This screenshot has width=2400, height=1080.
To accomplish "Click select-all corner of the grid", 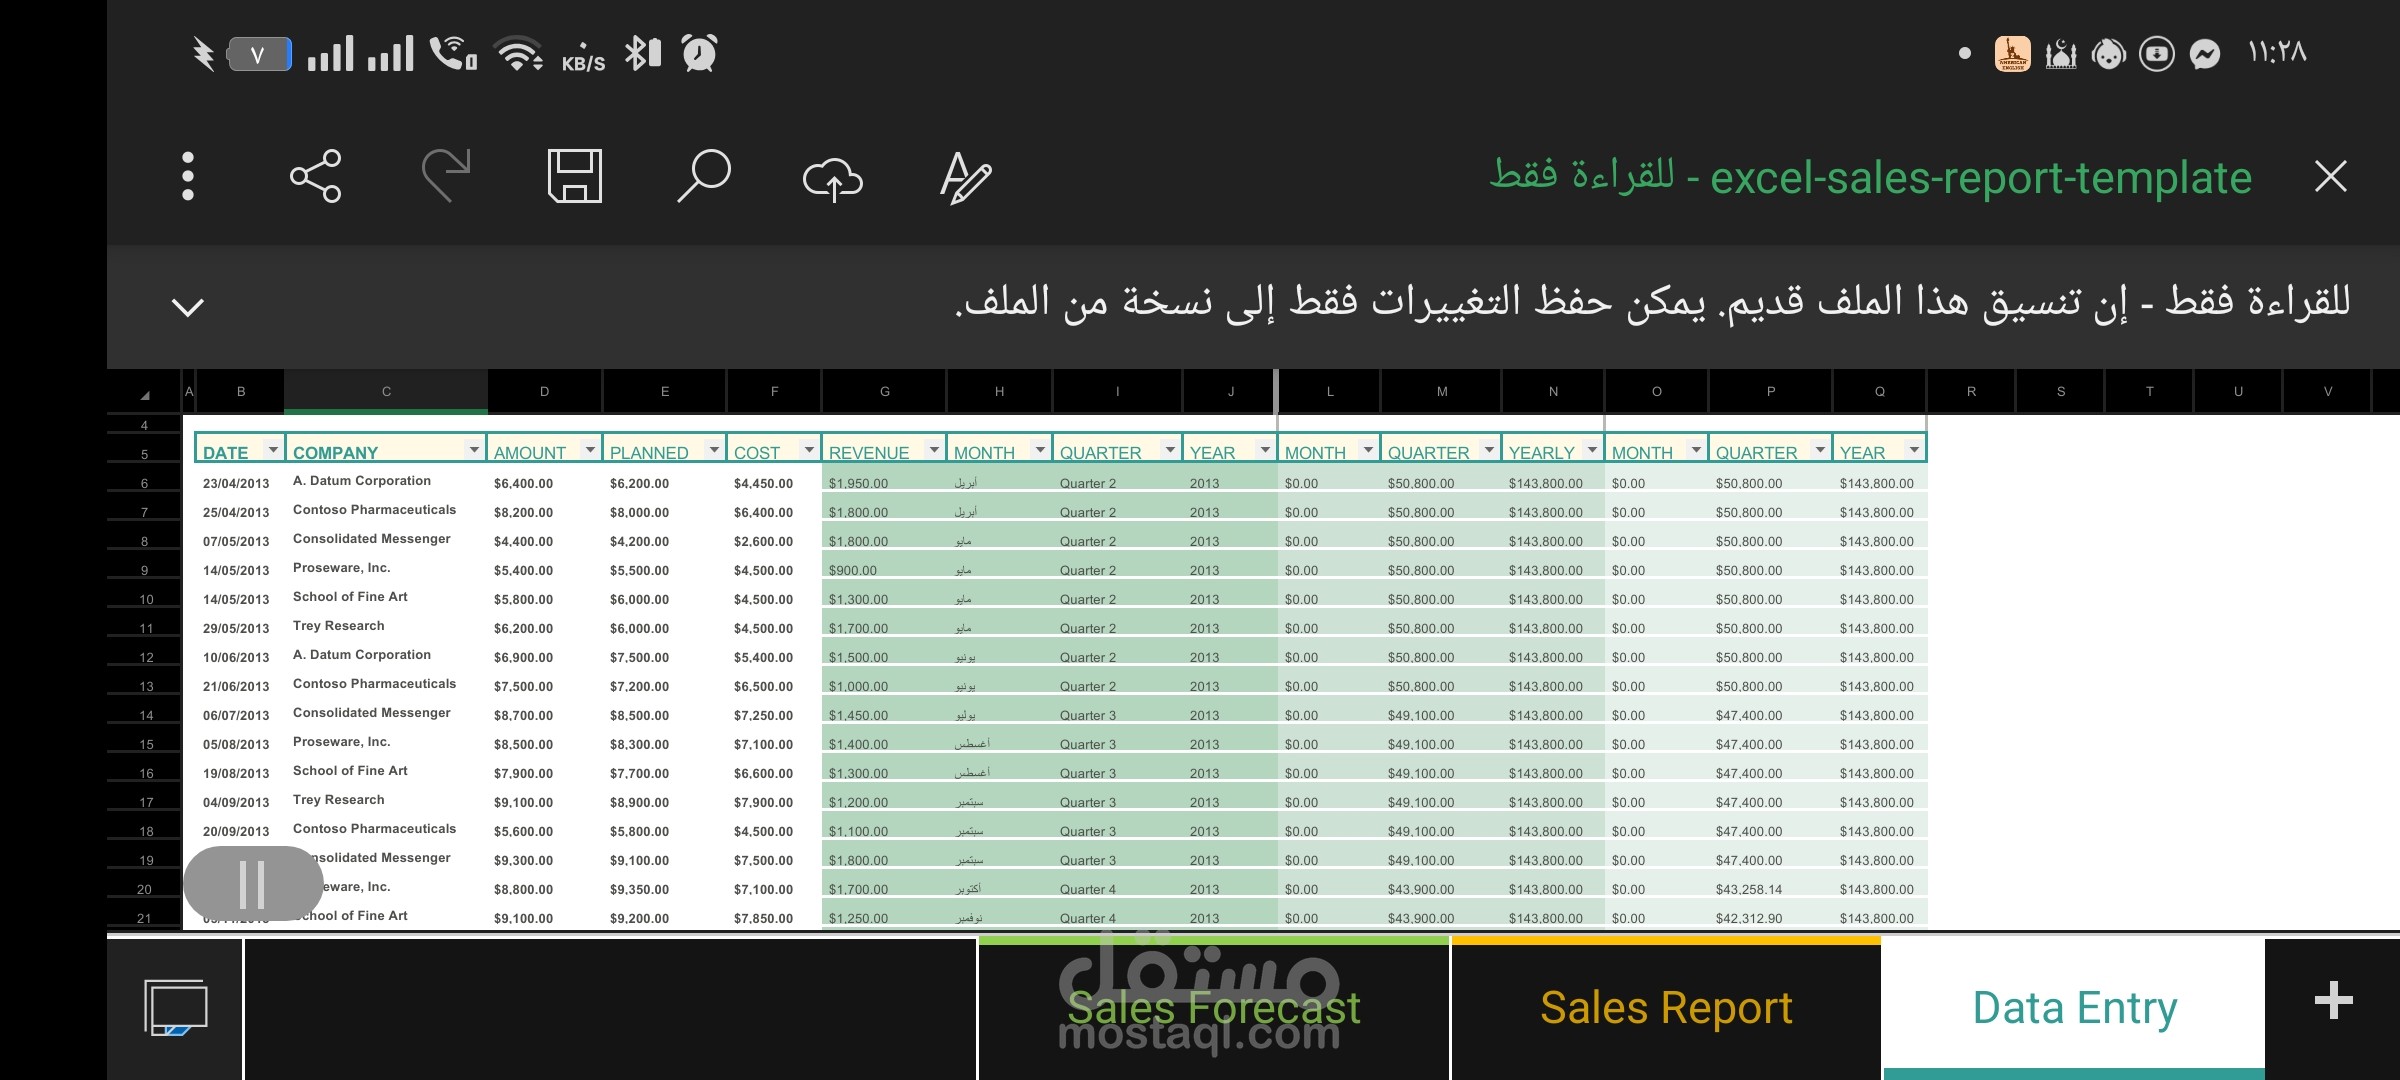I will point(145,394).
